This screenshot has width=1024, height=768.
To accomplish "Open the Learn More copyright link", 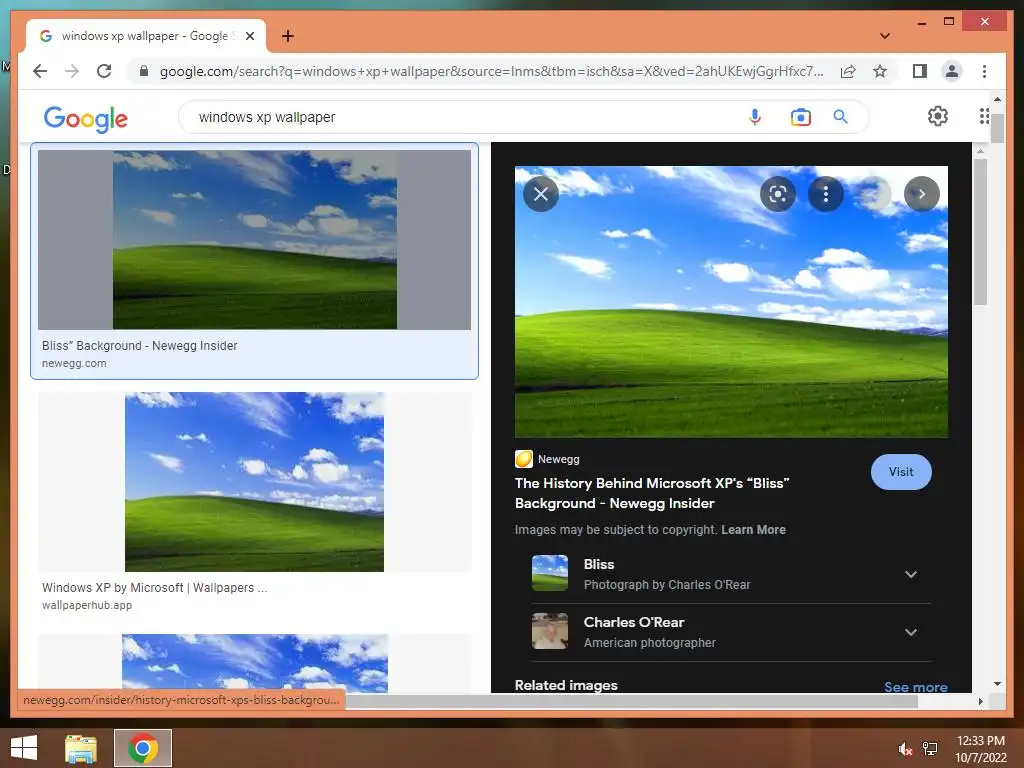I will pyautogui.click(x=753, y=530).
